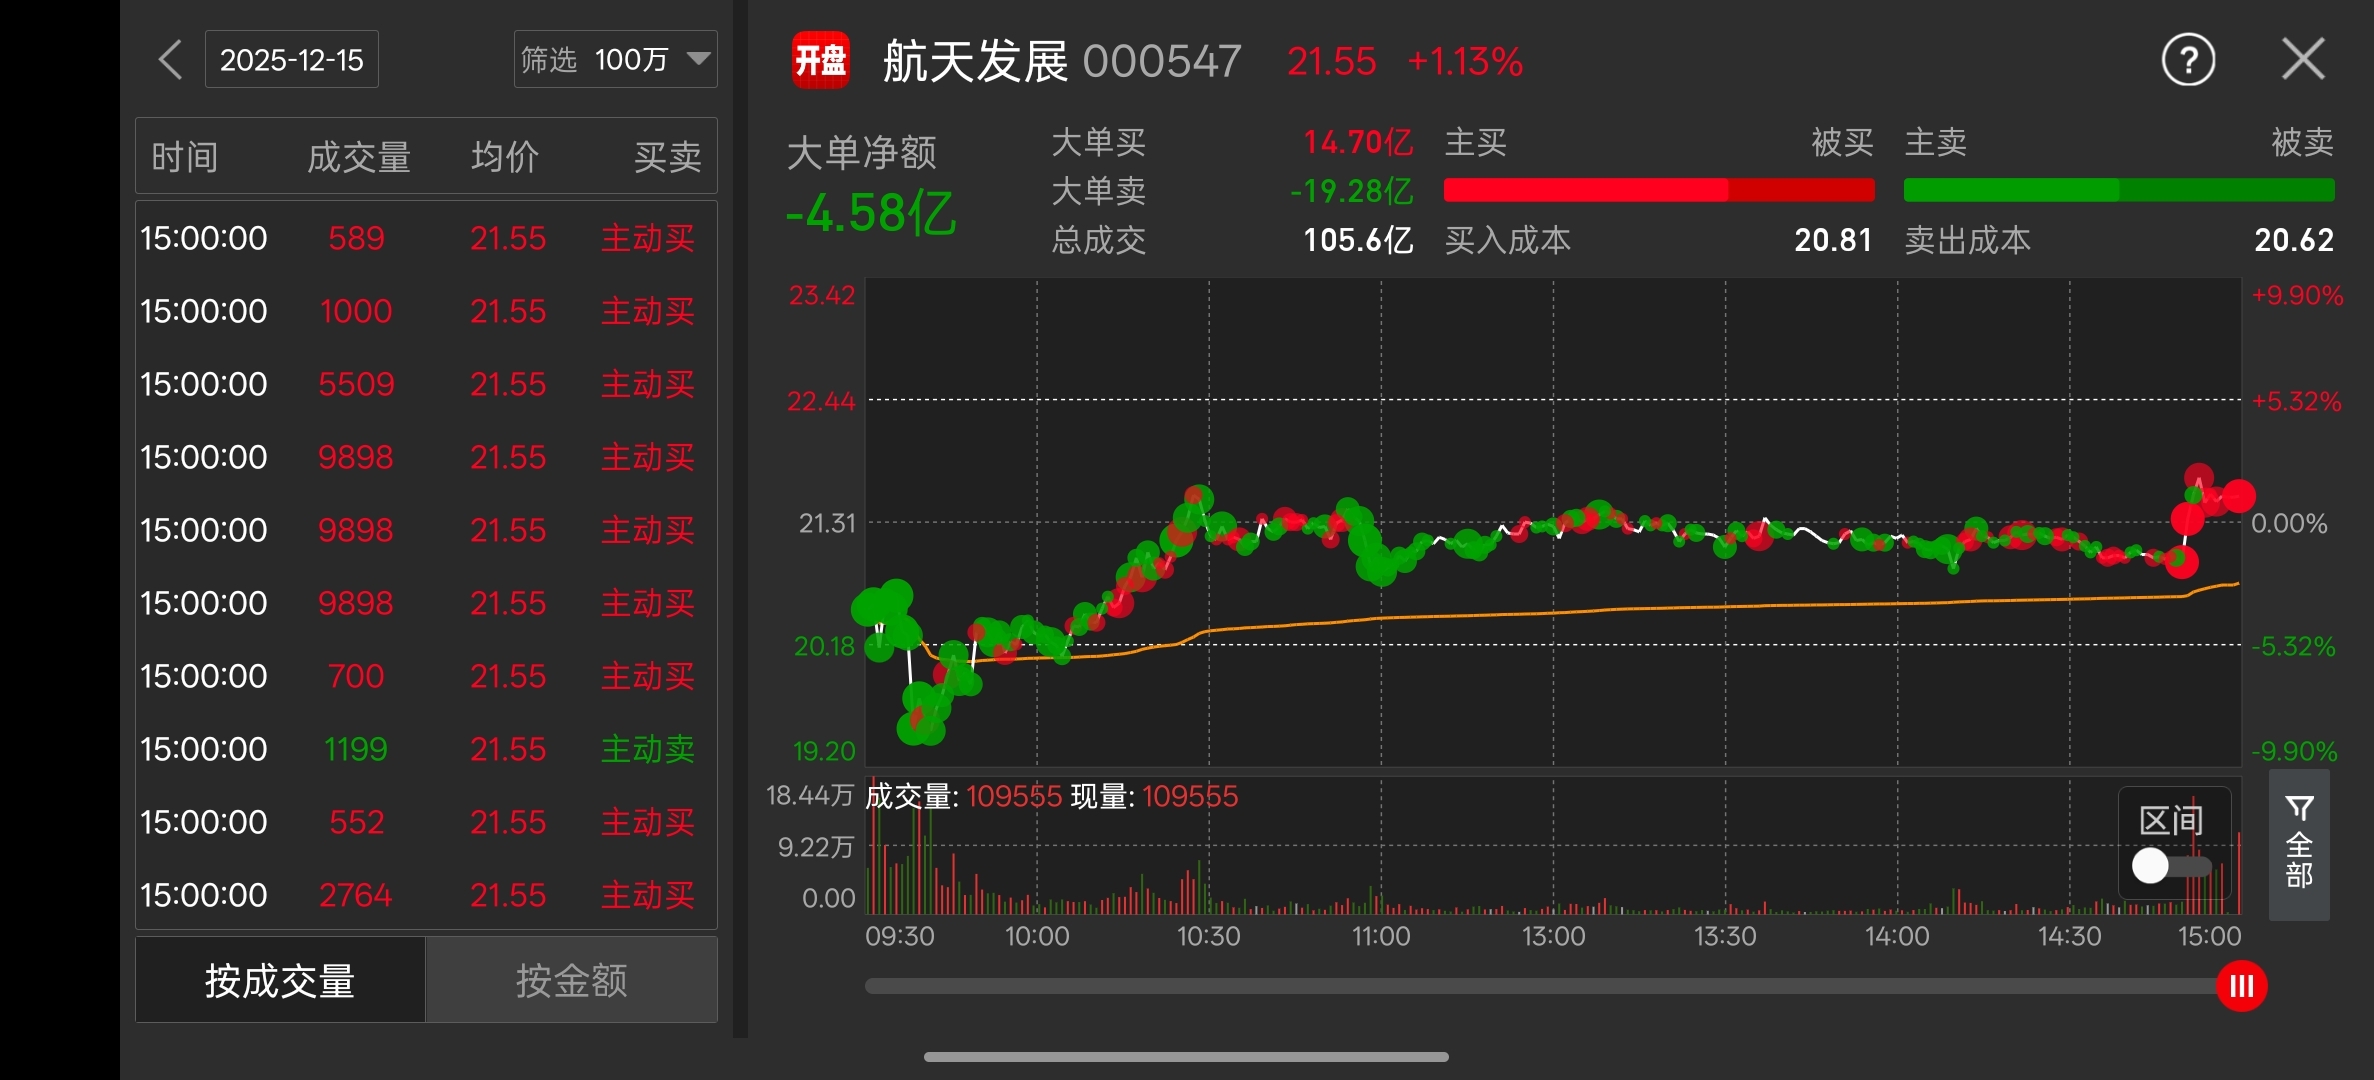Image resolution: width=2374 pixels, height=1080 pixels.
Task: Open the help question mark icon
Action: (x=2188, y=61)
